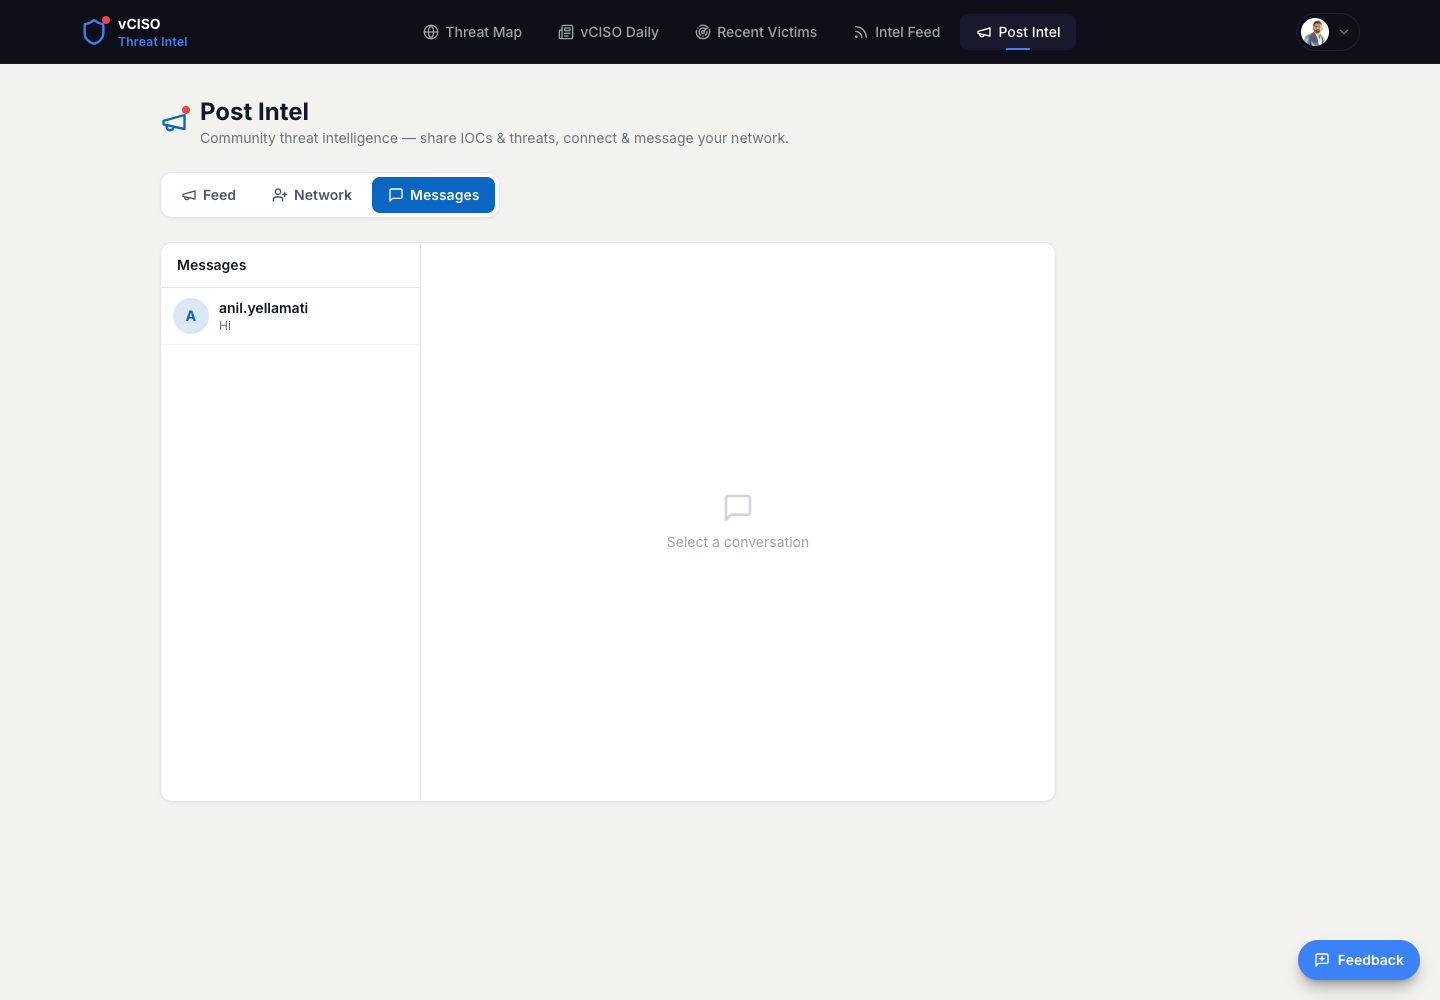Click the Feedback button icon
The height and width of the screenshot is (1000, 1440).
[x=1322, y=960]
